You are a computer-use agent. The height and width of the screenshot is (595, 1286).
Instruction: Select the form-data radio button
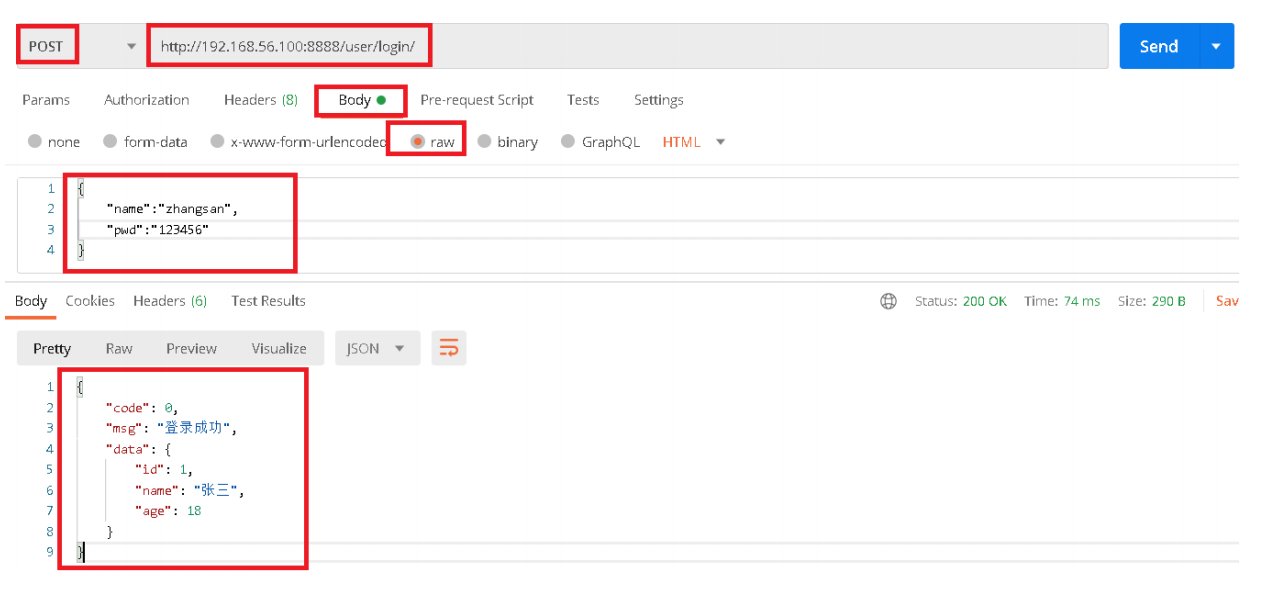tap(111, 141)
